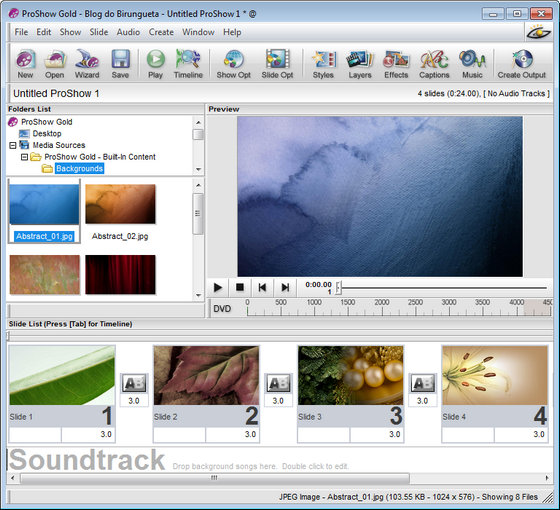The width and height of the screenshot is (560, 510).
Task: Open the Help menu
Action: tap(232, 32)
